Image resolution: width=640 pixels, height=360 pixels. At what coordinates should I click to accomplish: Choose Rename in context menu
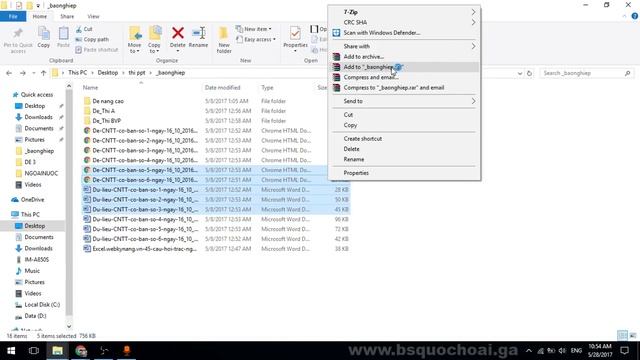tap(404, 159)
